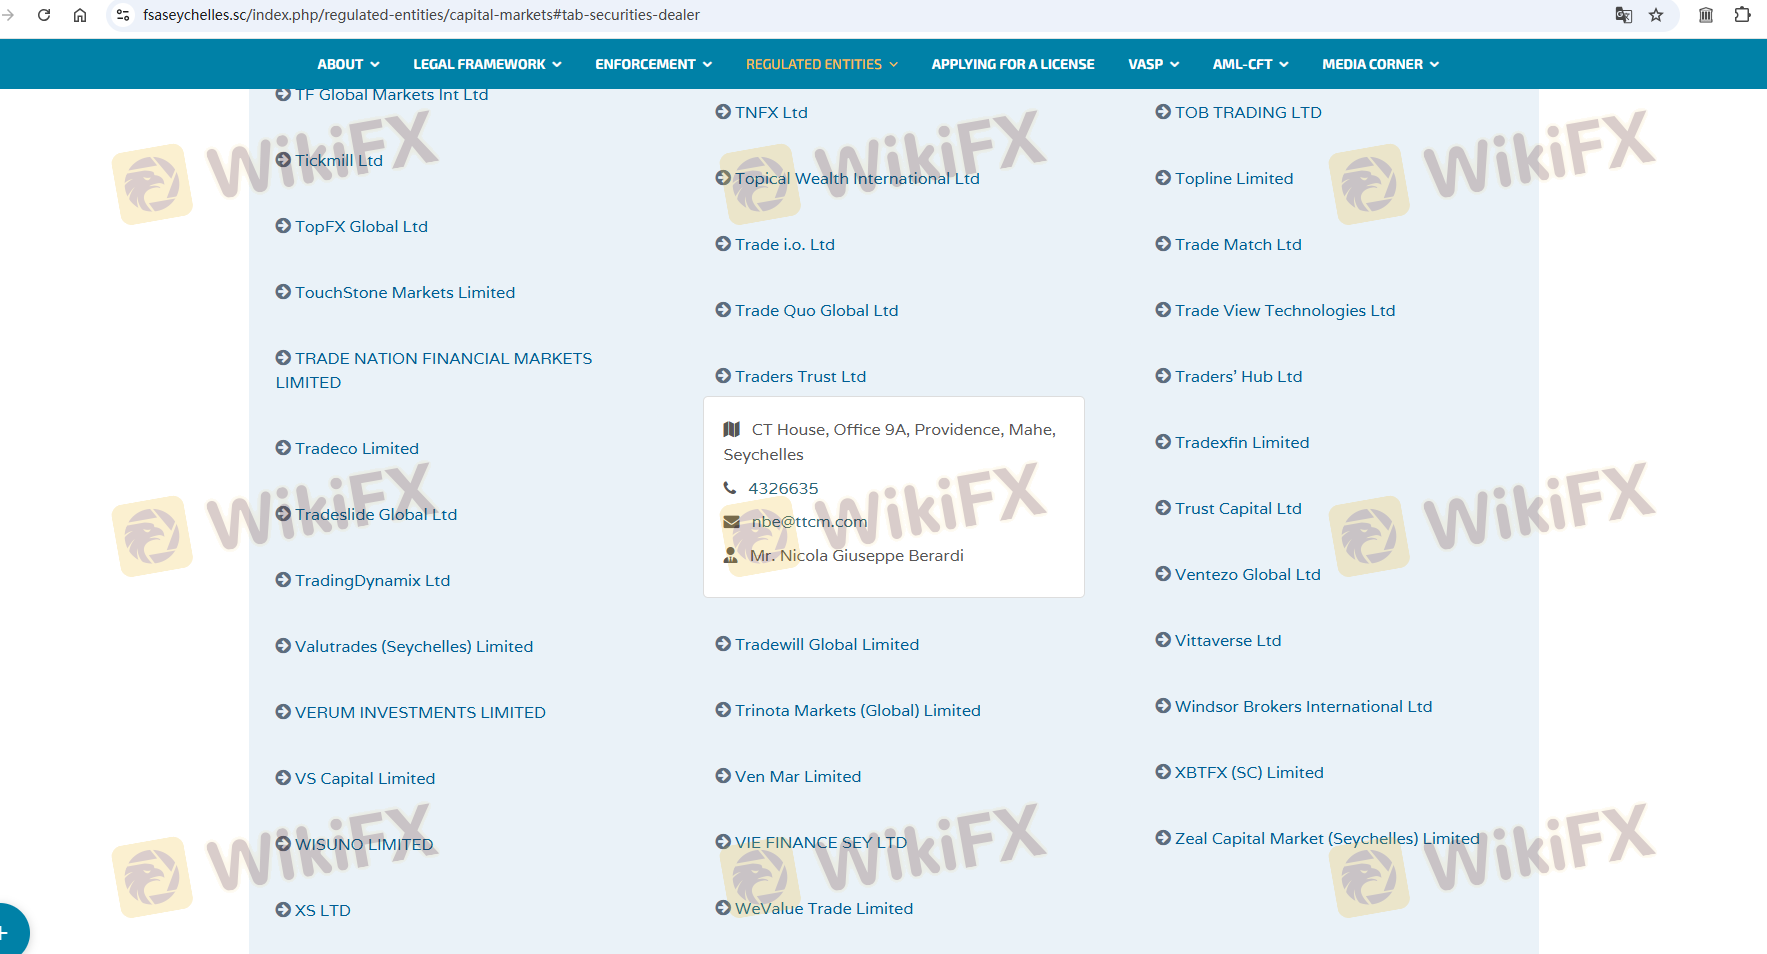Screen dimensions: 1767x954
Task: Expand the MEDIA CORNER dropdown
Action: (1380, 64)
